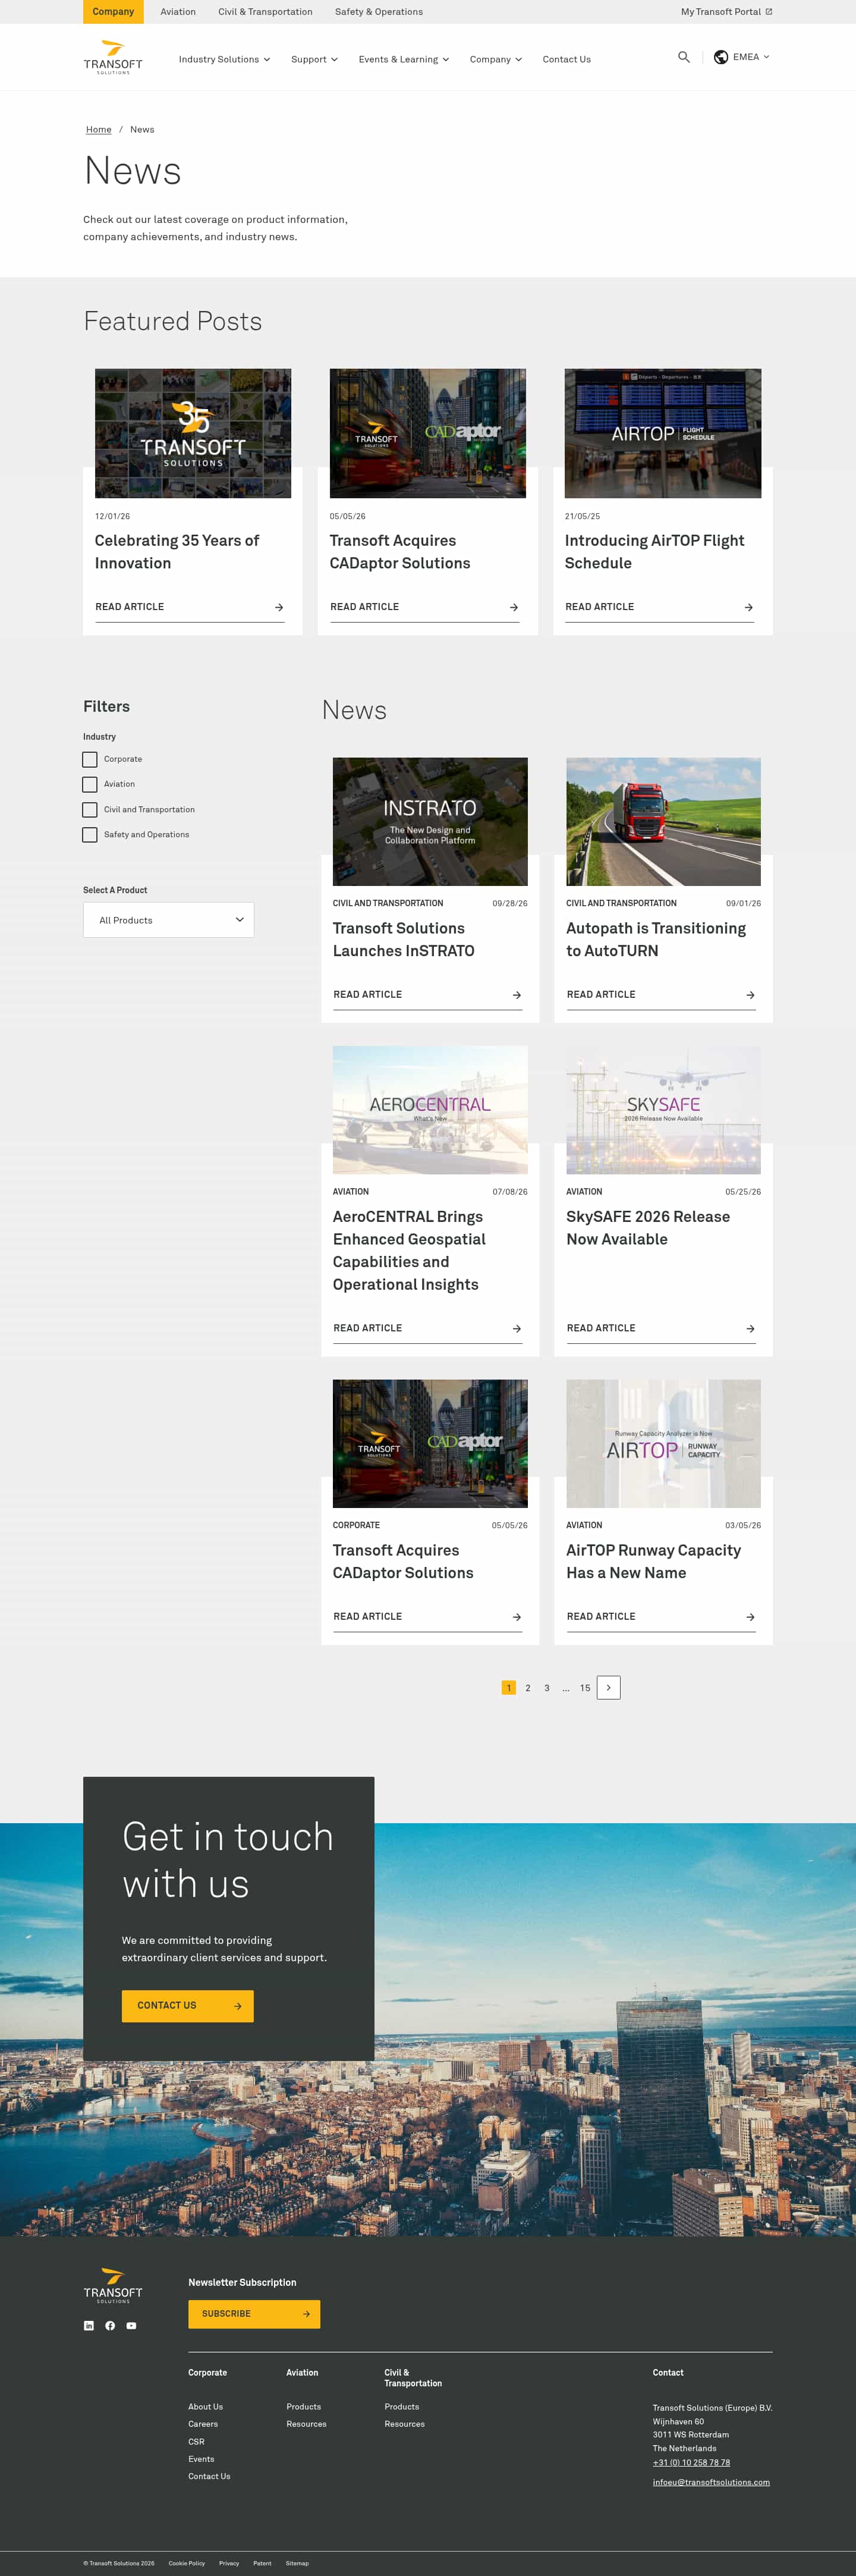Viewport: 856px width, 2576px height.
Task: Expand the Support menu
Action: [x=314, y=59]
